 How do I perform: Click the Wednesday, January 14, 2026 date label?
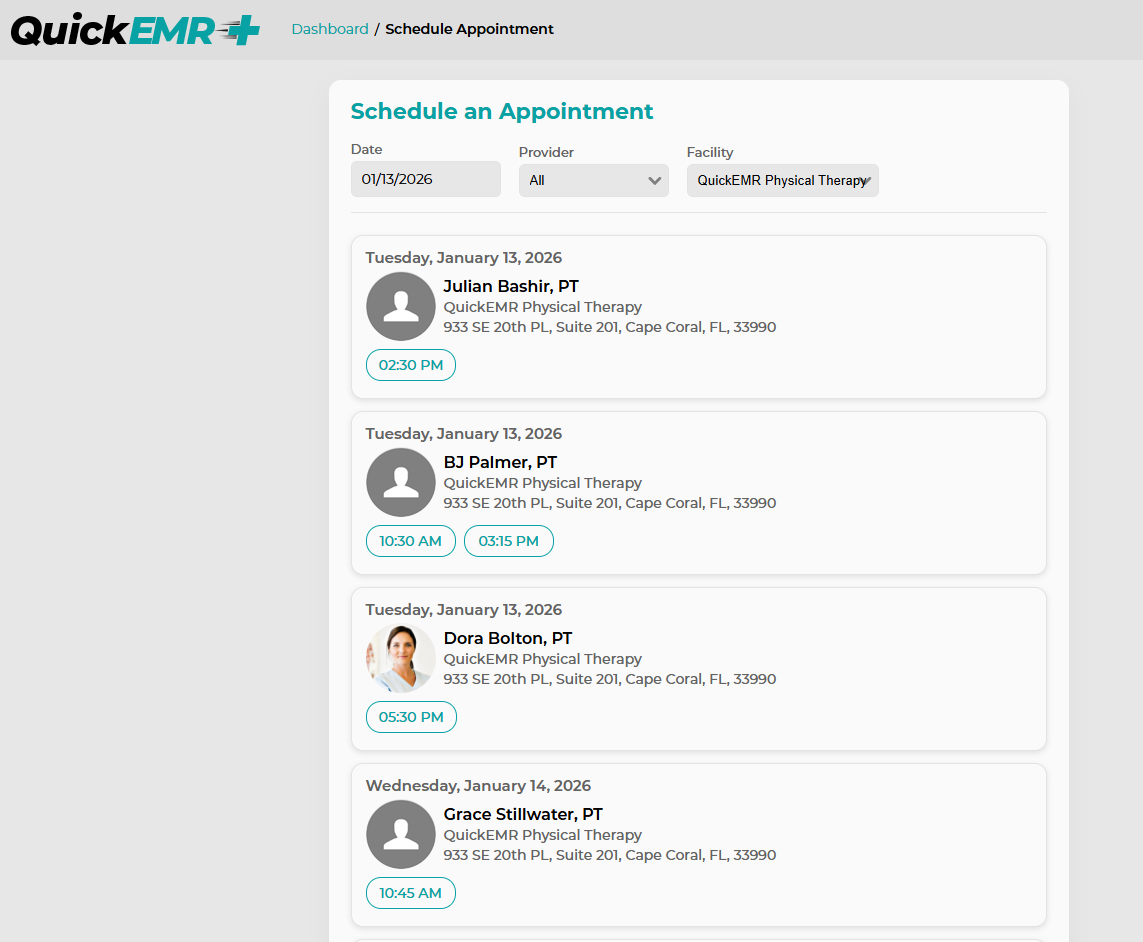478,786
